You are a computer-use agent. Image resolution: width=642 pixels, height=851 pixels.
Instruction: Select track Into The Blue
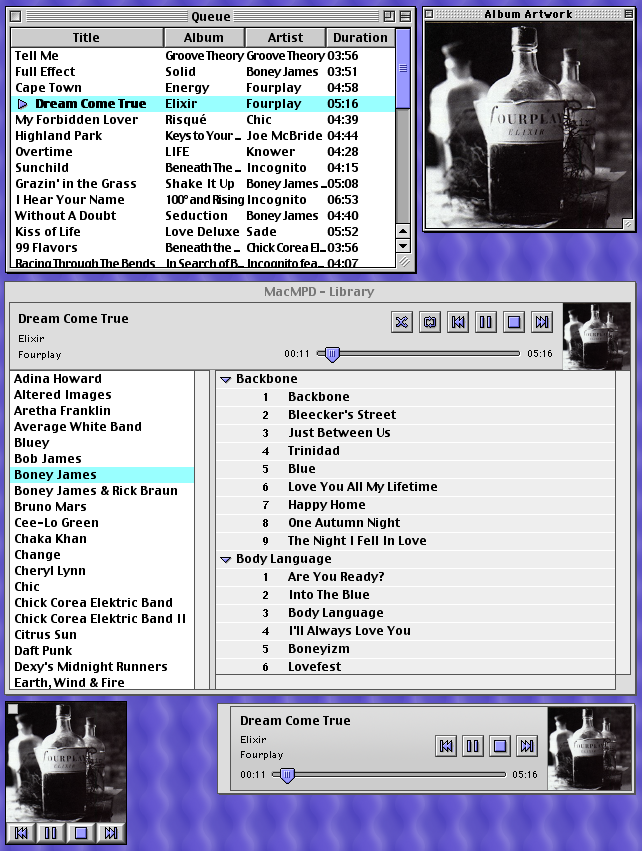415,595
